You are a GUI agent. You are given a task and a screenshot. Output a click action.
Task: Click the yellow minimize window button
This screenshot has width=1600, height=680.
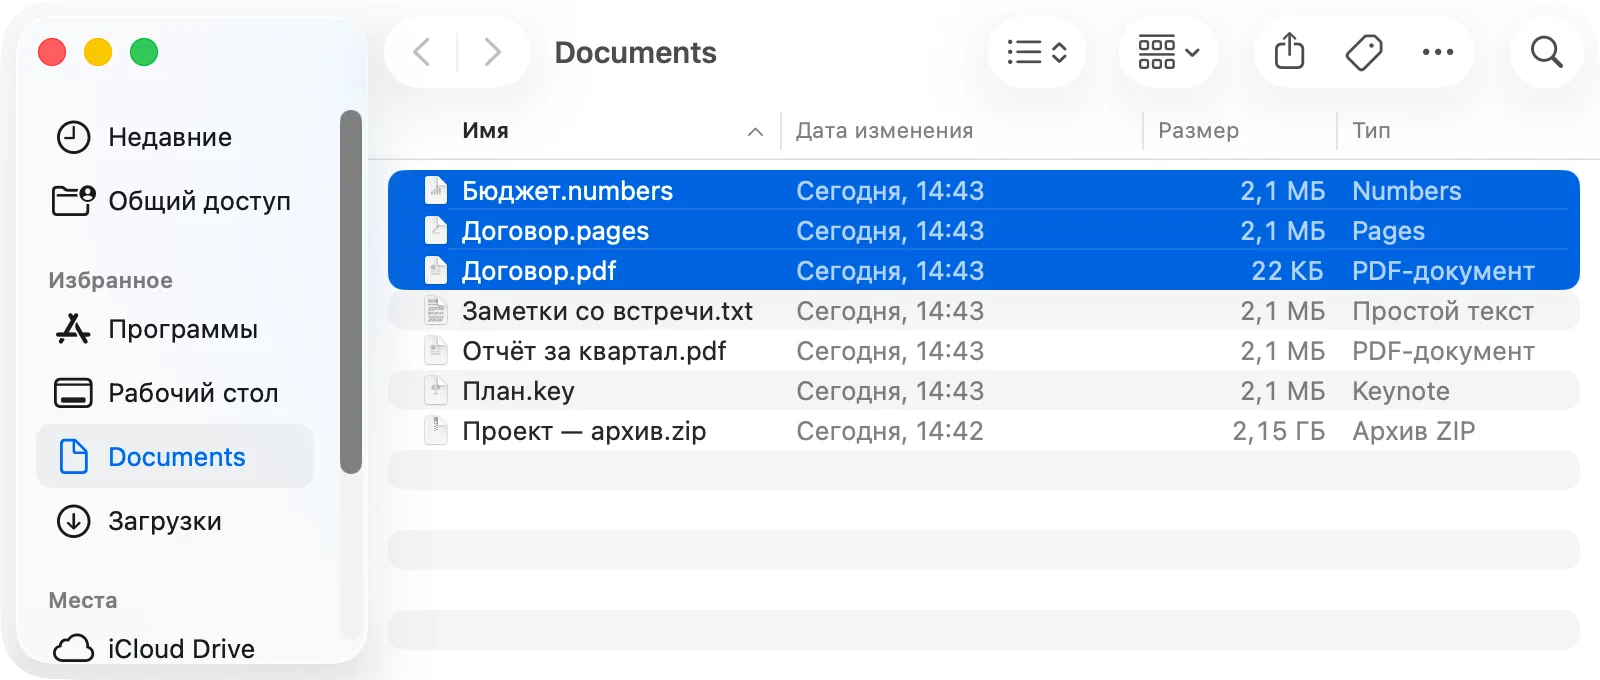pyautogui.click(x=98, y=52)
